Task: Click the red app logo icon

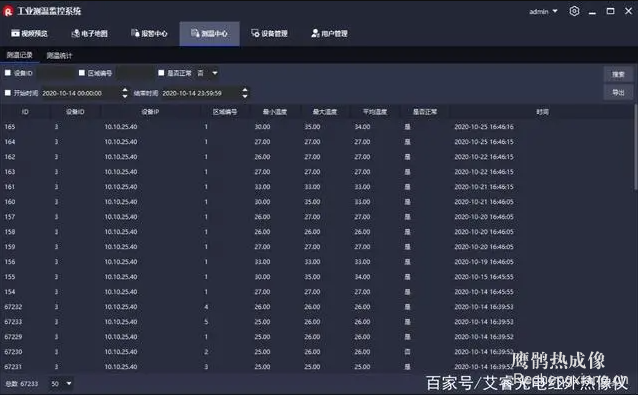Action: 8,11
